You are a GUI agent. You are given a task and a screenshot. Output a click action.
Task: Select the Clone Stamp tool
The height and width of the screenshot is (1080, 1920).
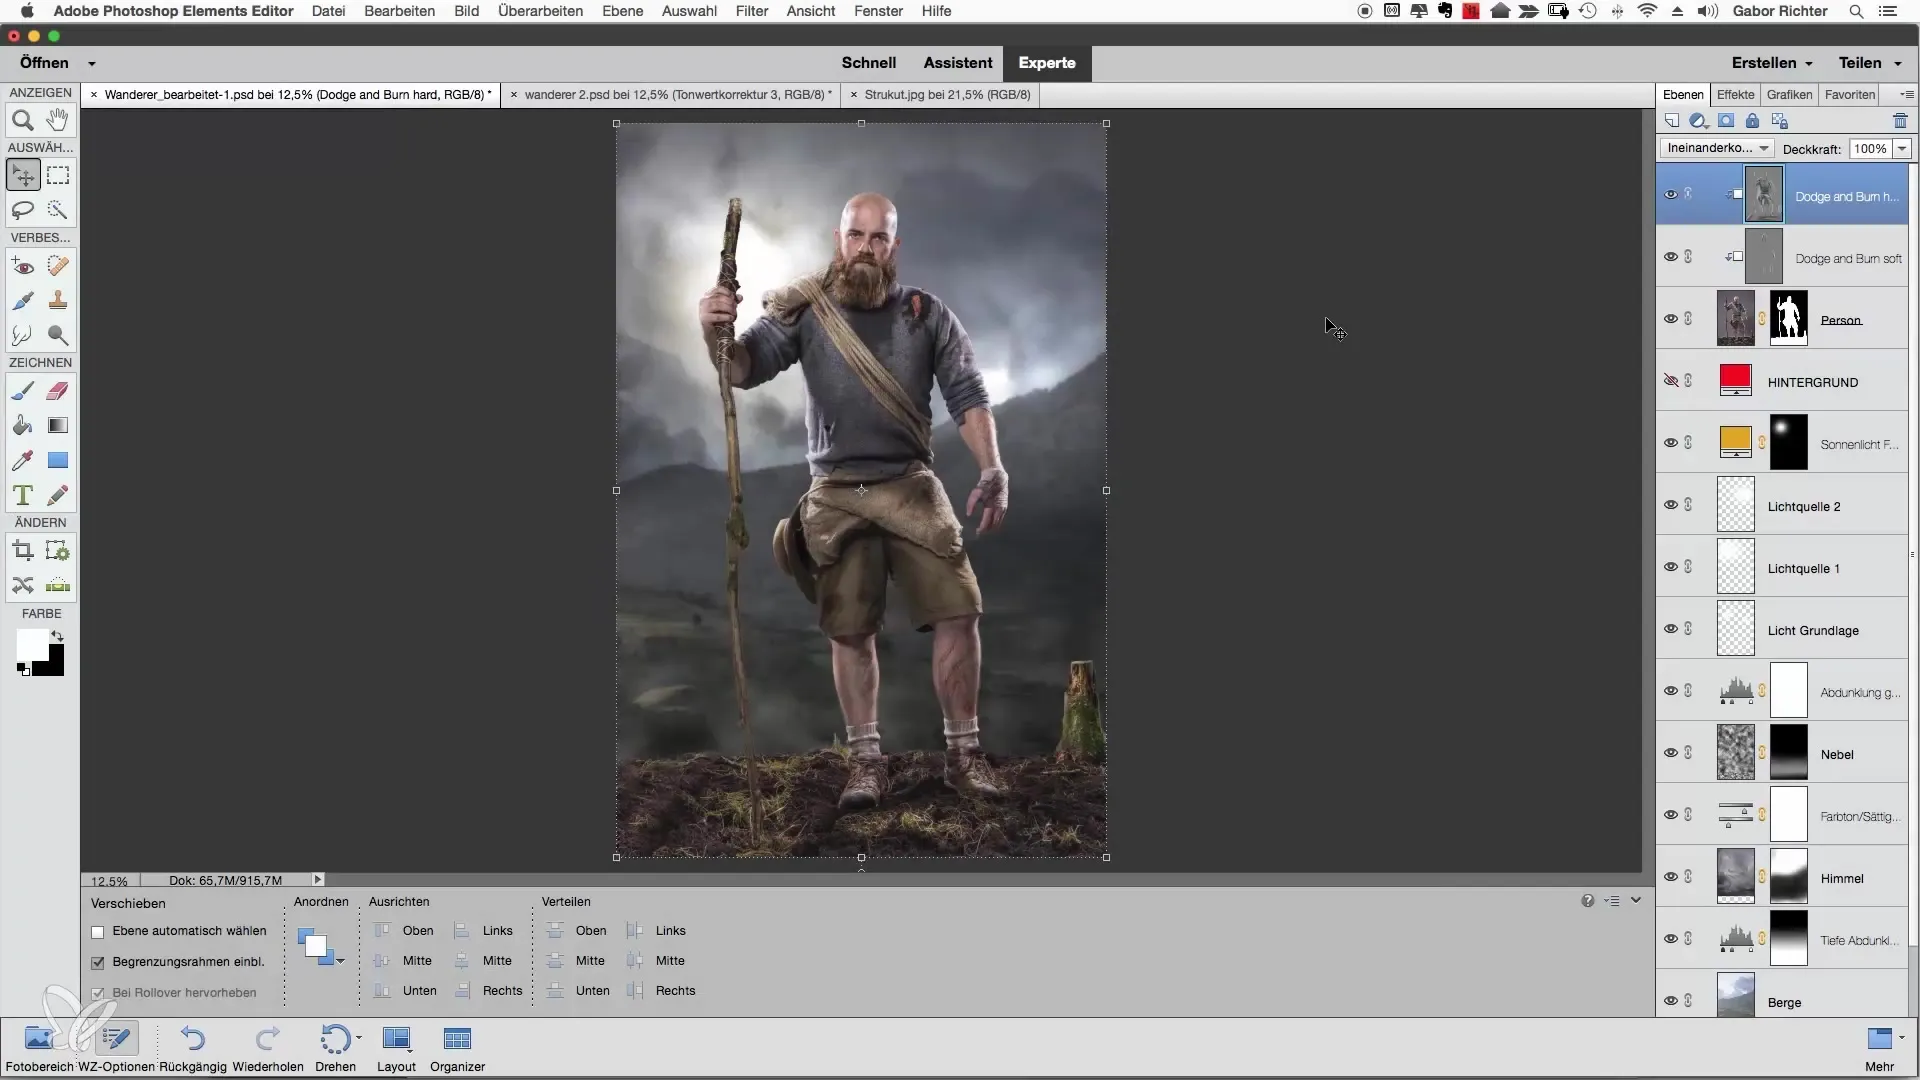58,300
